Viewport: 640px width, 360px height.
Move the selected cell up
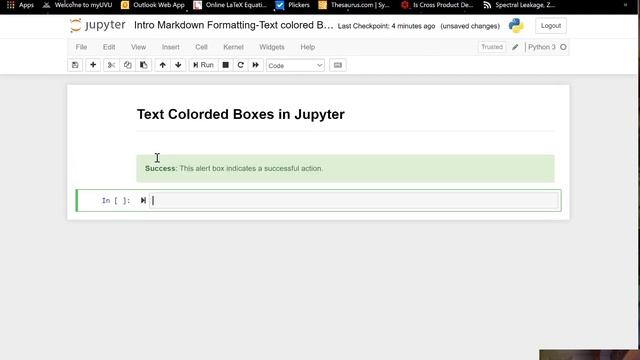pos(162,65)
